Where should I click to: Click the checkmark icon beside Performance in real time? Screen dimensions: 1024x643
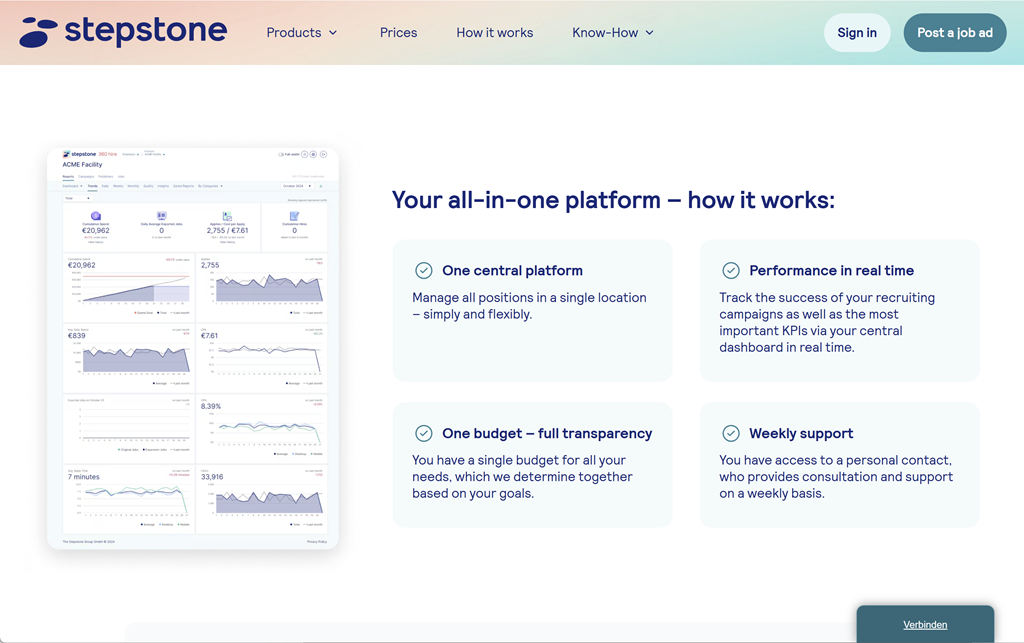pos(731,271)
